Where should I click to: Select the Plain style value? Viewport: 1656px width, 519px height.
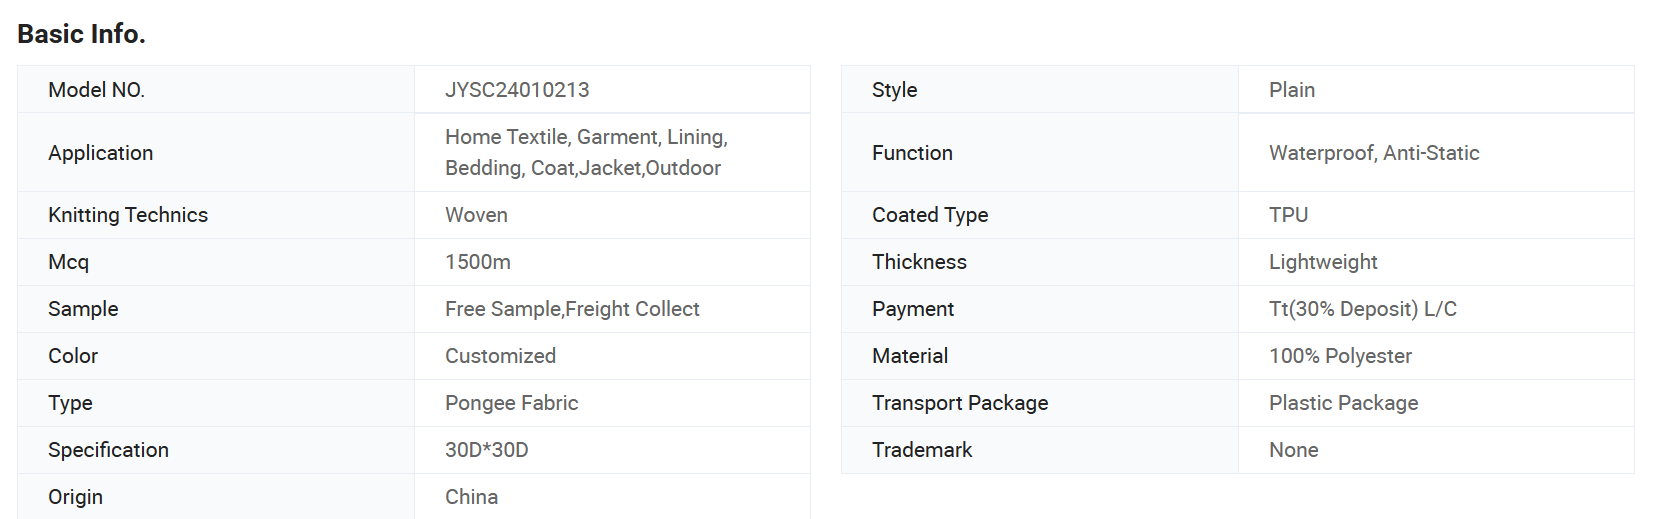(1291, 90)
